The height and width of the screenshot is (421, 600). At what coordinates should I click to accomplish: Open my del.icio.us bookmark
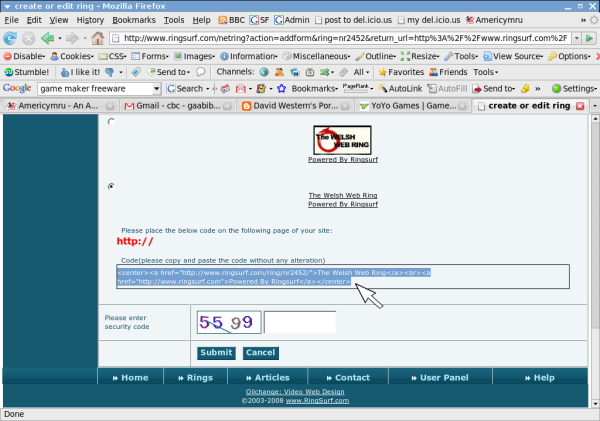coord(429,20)
